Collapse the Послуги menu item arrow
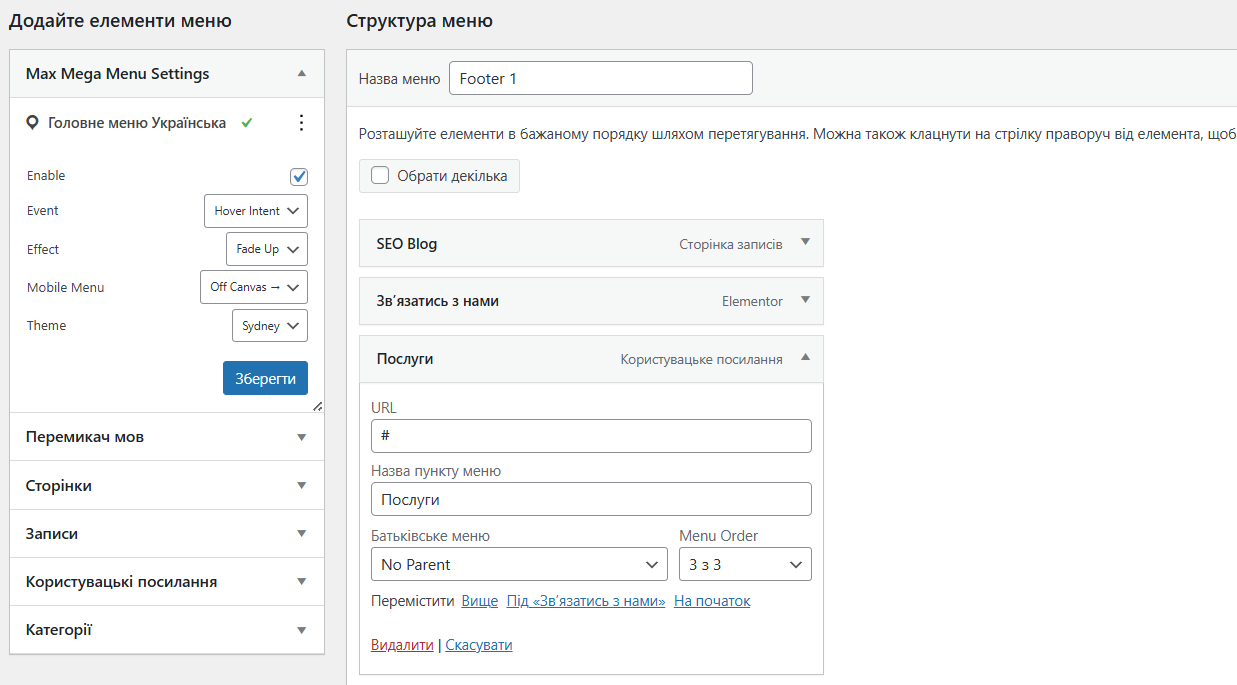1237x685 pixels. [805, 358]
